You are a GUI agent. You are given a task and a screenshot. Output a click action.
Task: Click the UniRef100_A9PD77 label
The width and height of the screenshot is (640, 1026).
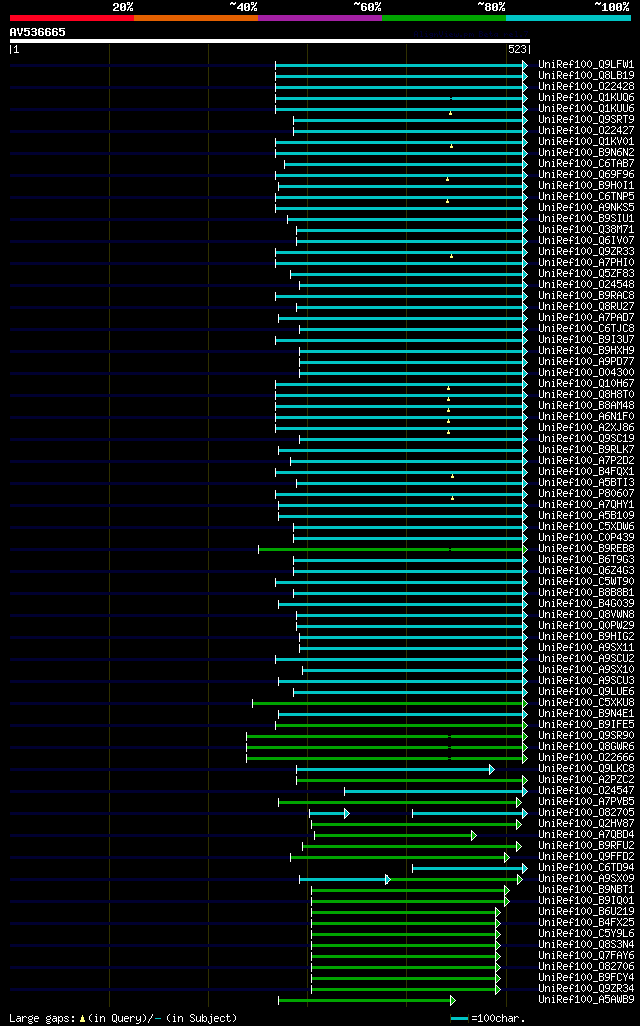click(586, 361)
